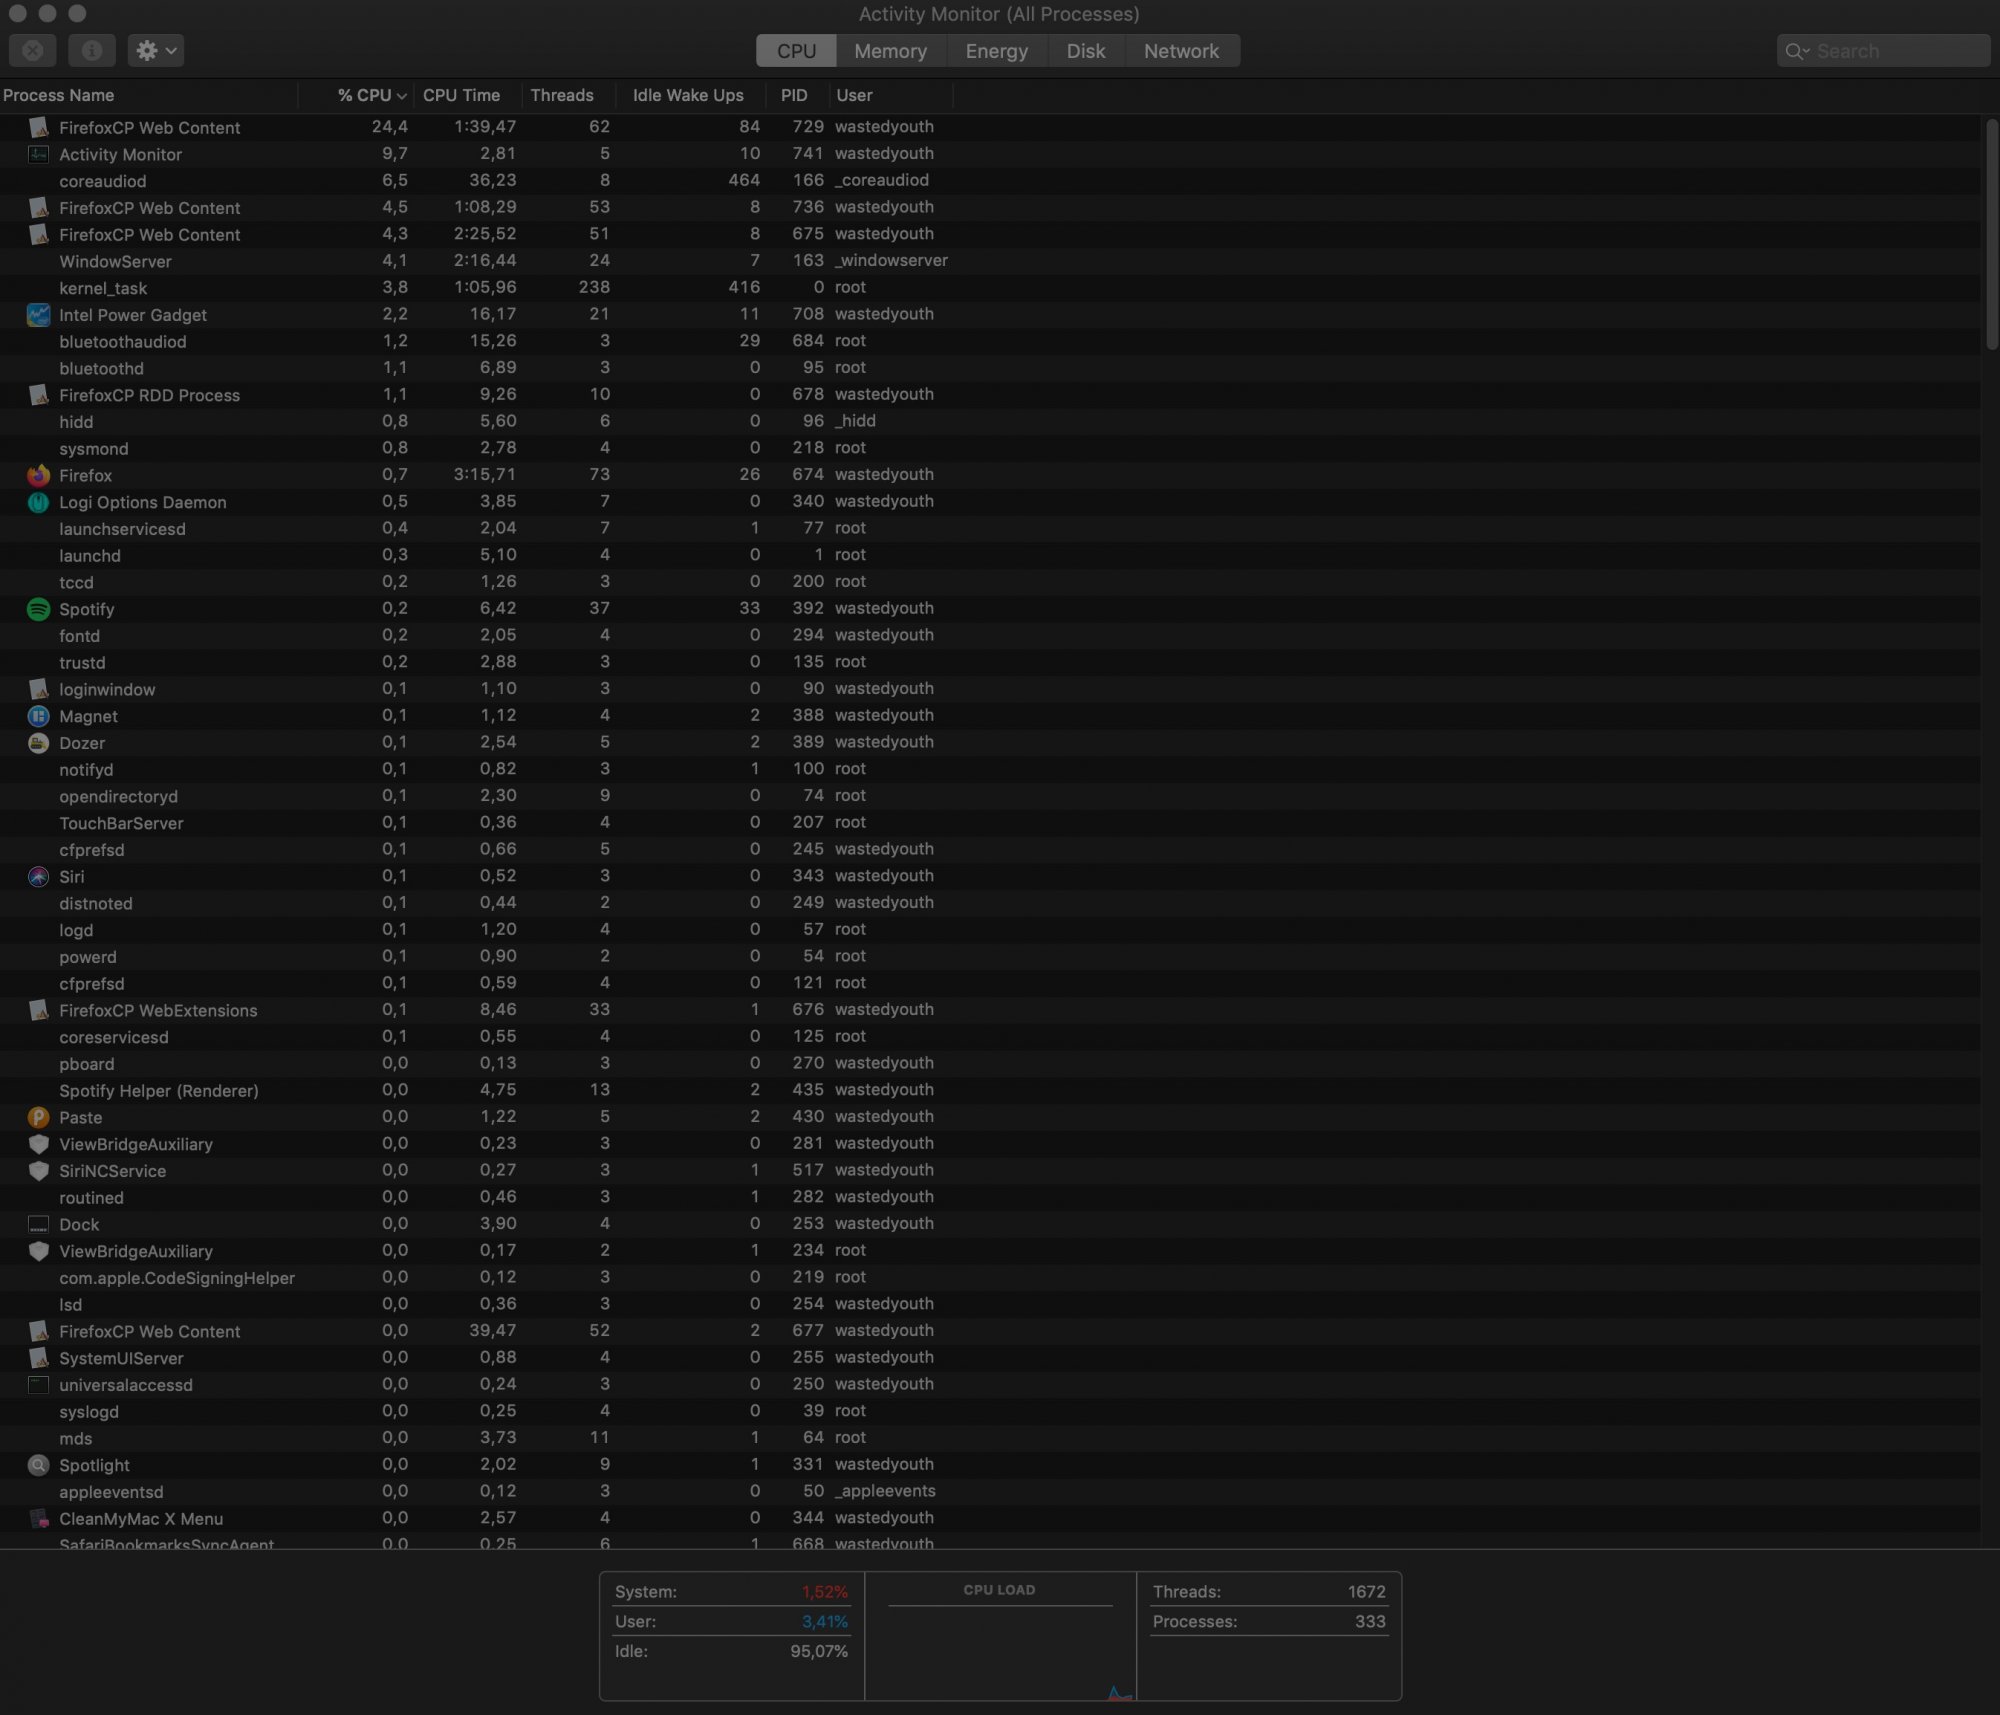Click the process list vertical scrollbar
Viewport: 2000px width, 1715px height.
1991,235
